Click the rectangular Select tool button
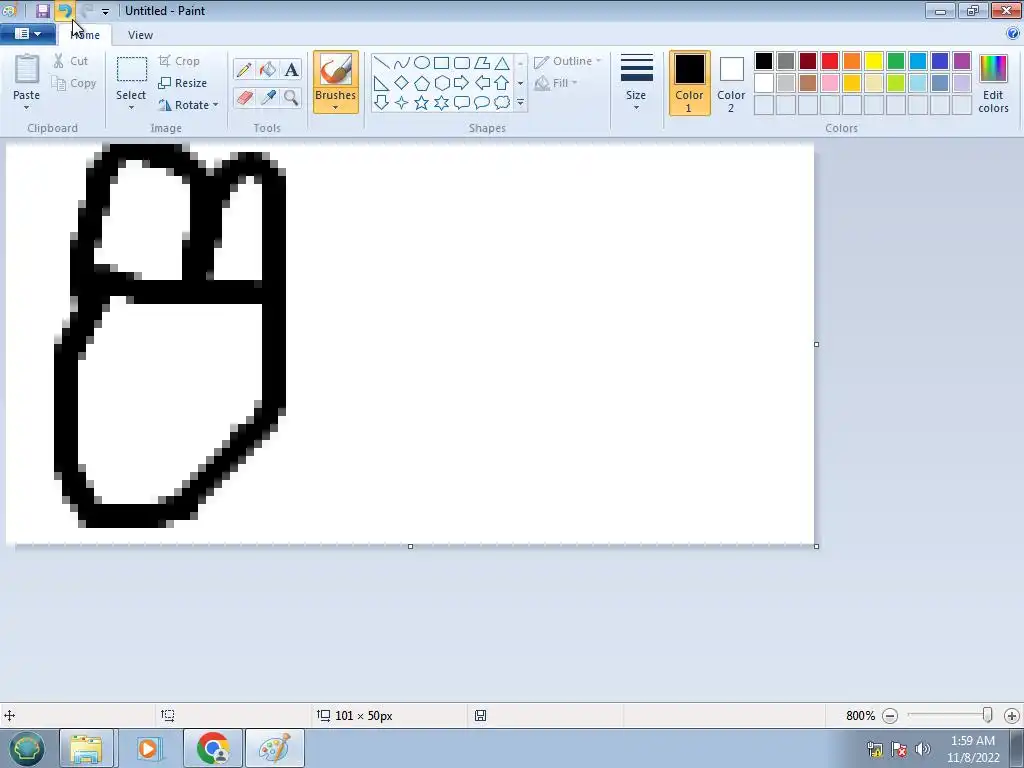This screenshot has width=1024, height=768. pyautogui.click(x=131, y=69)
